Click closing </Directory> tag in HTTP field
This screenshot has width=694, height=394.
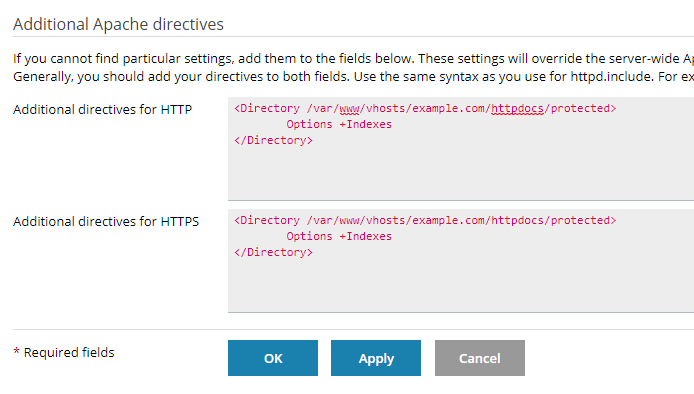tap(274, 140)
